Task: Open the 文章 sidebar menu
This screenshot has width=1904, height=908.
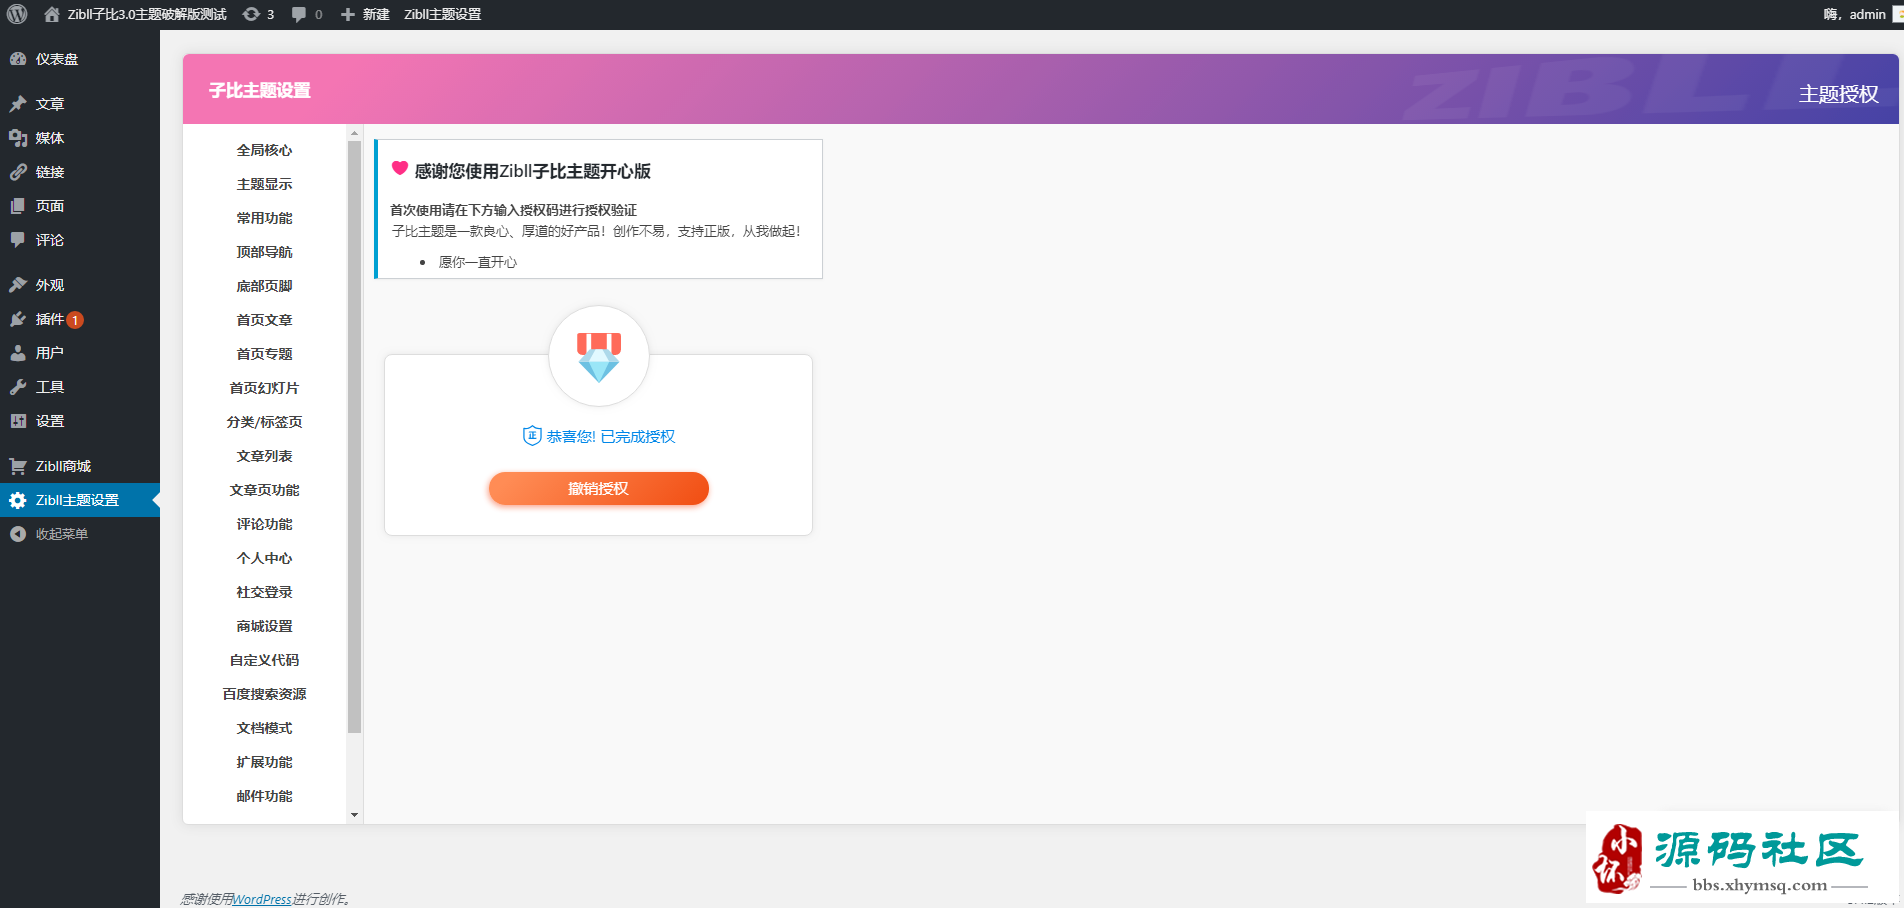Action: point(80,104)
